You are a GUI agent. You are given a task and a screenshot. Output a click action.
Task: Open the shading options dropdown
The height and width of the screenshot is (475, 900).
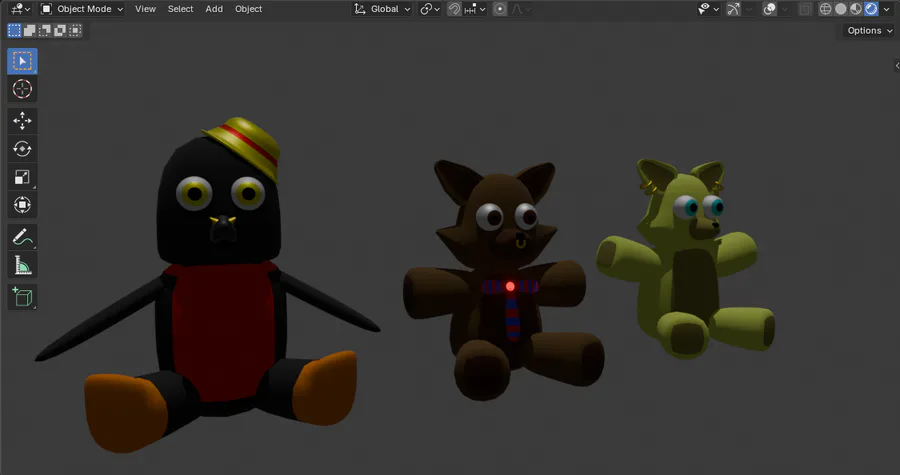click(887, 9)
